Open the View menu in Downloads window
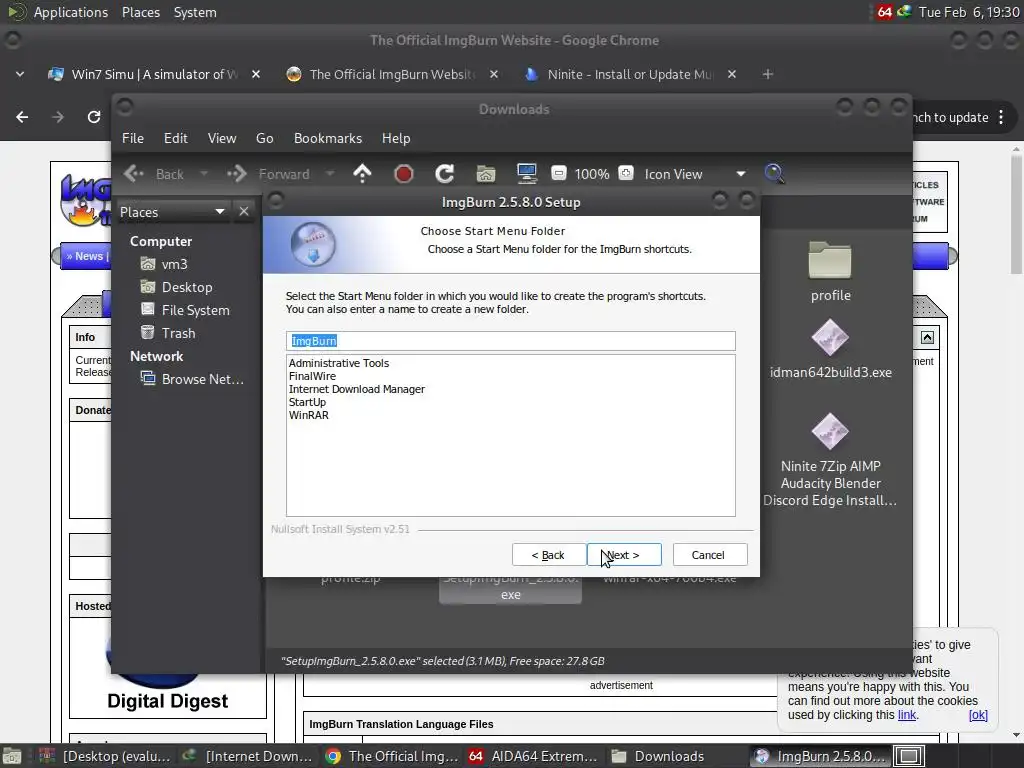1024x768 pixels. pyautogui.click(x=222, y=138)
